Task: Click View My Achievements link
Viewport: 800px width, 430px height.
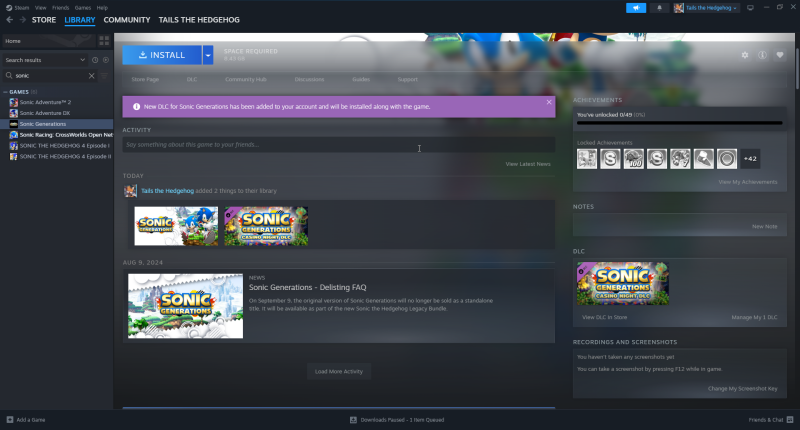Action: coord(747,182)
